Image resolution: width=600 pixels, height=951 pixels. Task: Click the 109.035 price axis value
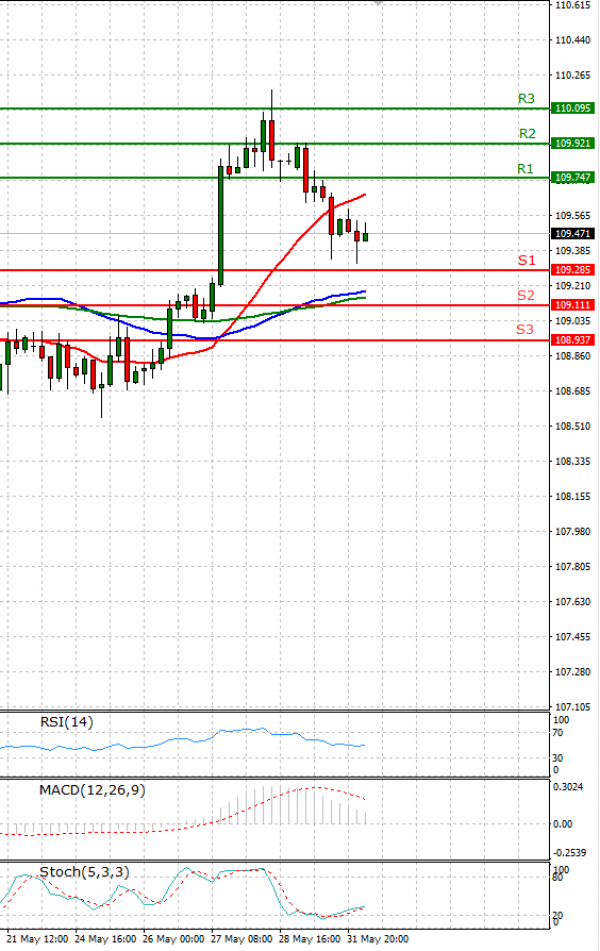pyautogui.click(x=573, y=321)
